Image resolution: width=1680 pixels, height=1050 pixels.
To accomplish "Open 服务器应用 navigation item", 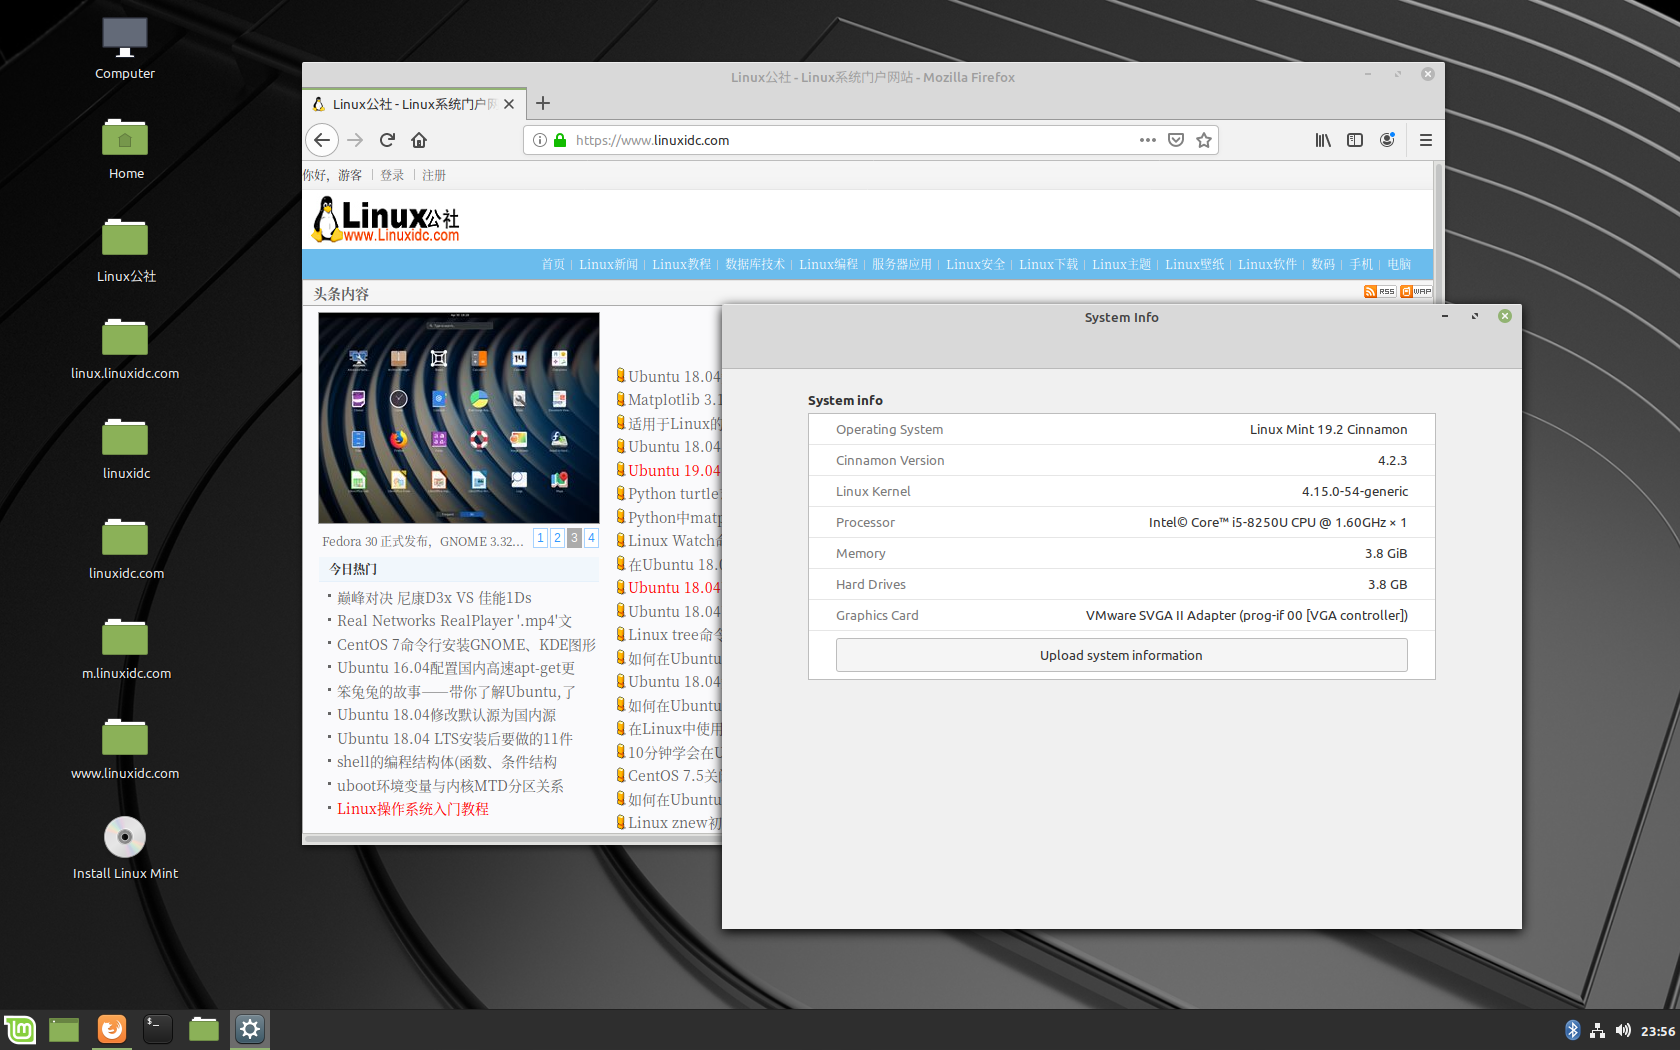I will pos(902,264).
